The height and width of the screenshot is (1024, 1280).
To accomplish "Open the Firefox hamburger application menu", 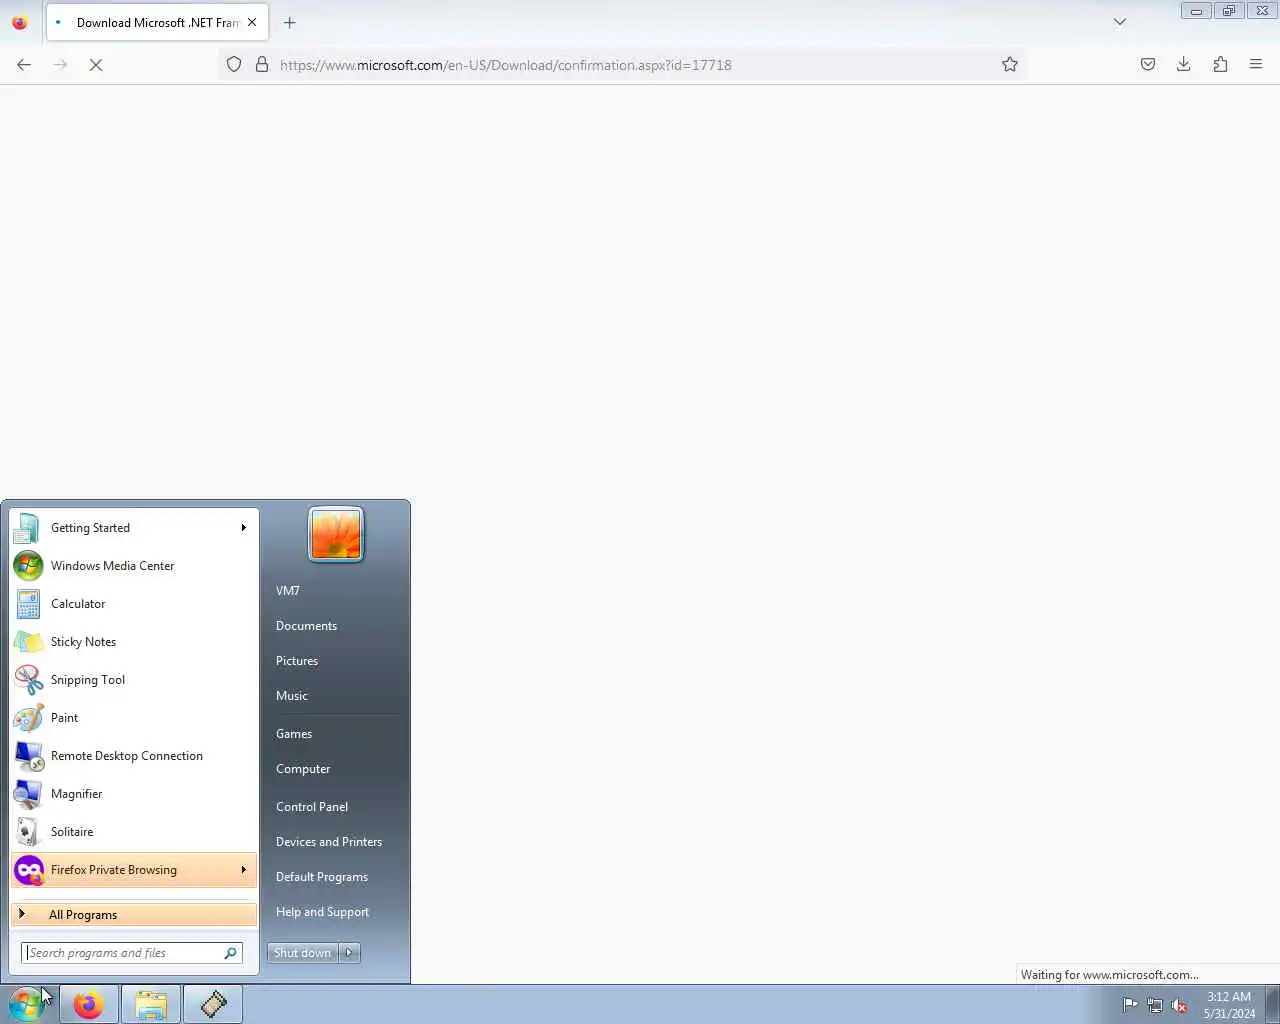I will click(x=1256, y=64).
